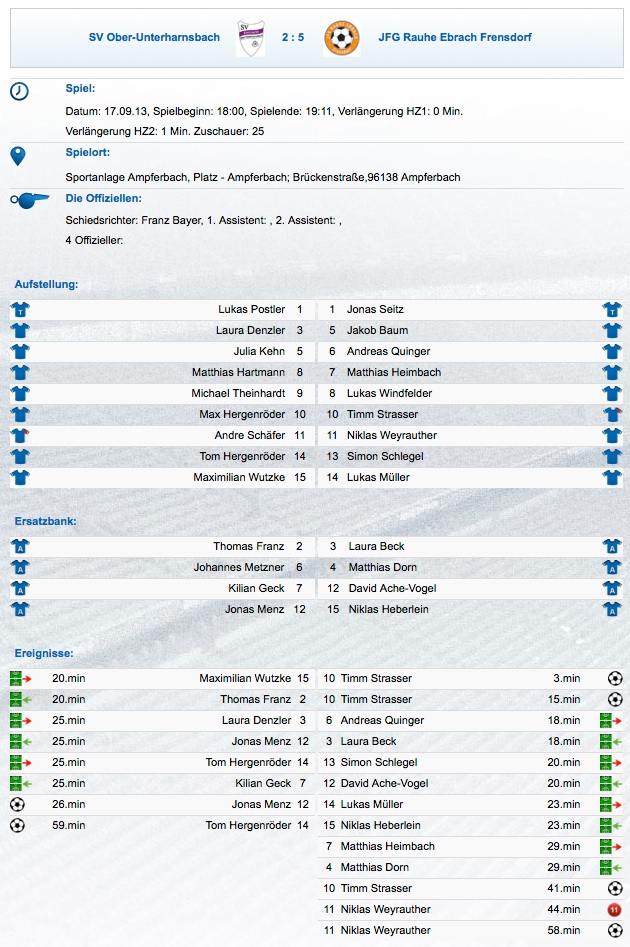Click the red card icon for Niklas Weyrauther
The height and width of the screenshot is (947, 630).
point(614,910)
